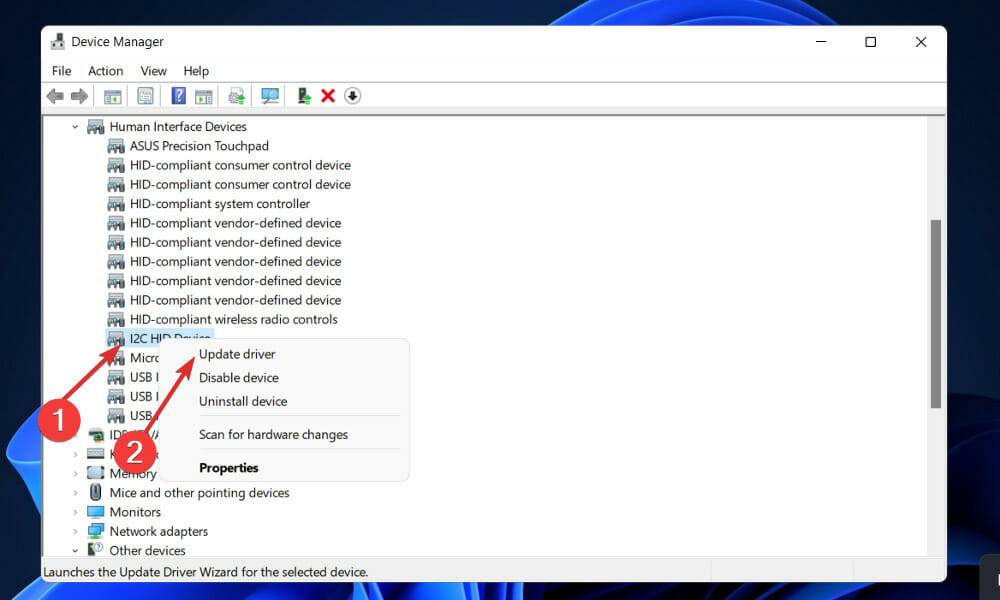The image size is (1000, 600).
Task: Click the red X Uninstall device icon
Action: [x=328, y=96]
